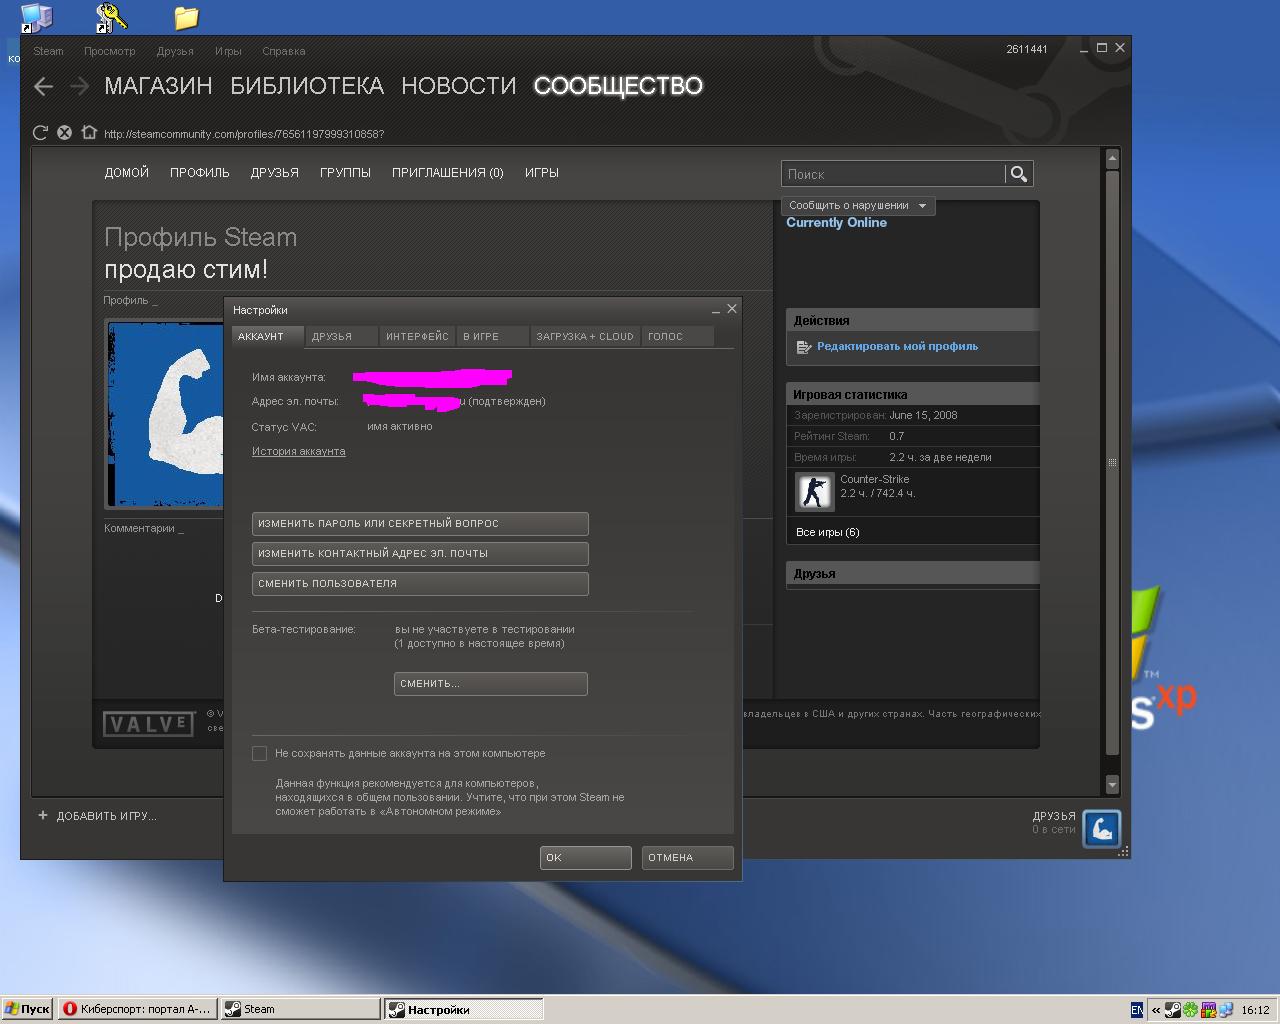
Task: Confirm settings with the OK button
Action: 586,858
